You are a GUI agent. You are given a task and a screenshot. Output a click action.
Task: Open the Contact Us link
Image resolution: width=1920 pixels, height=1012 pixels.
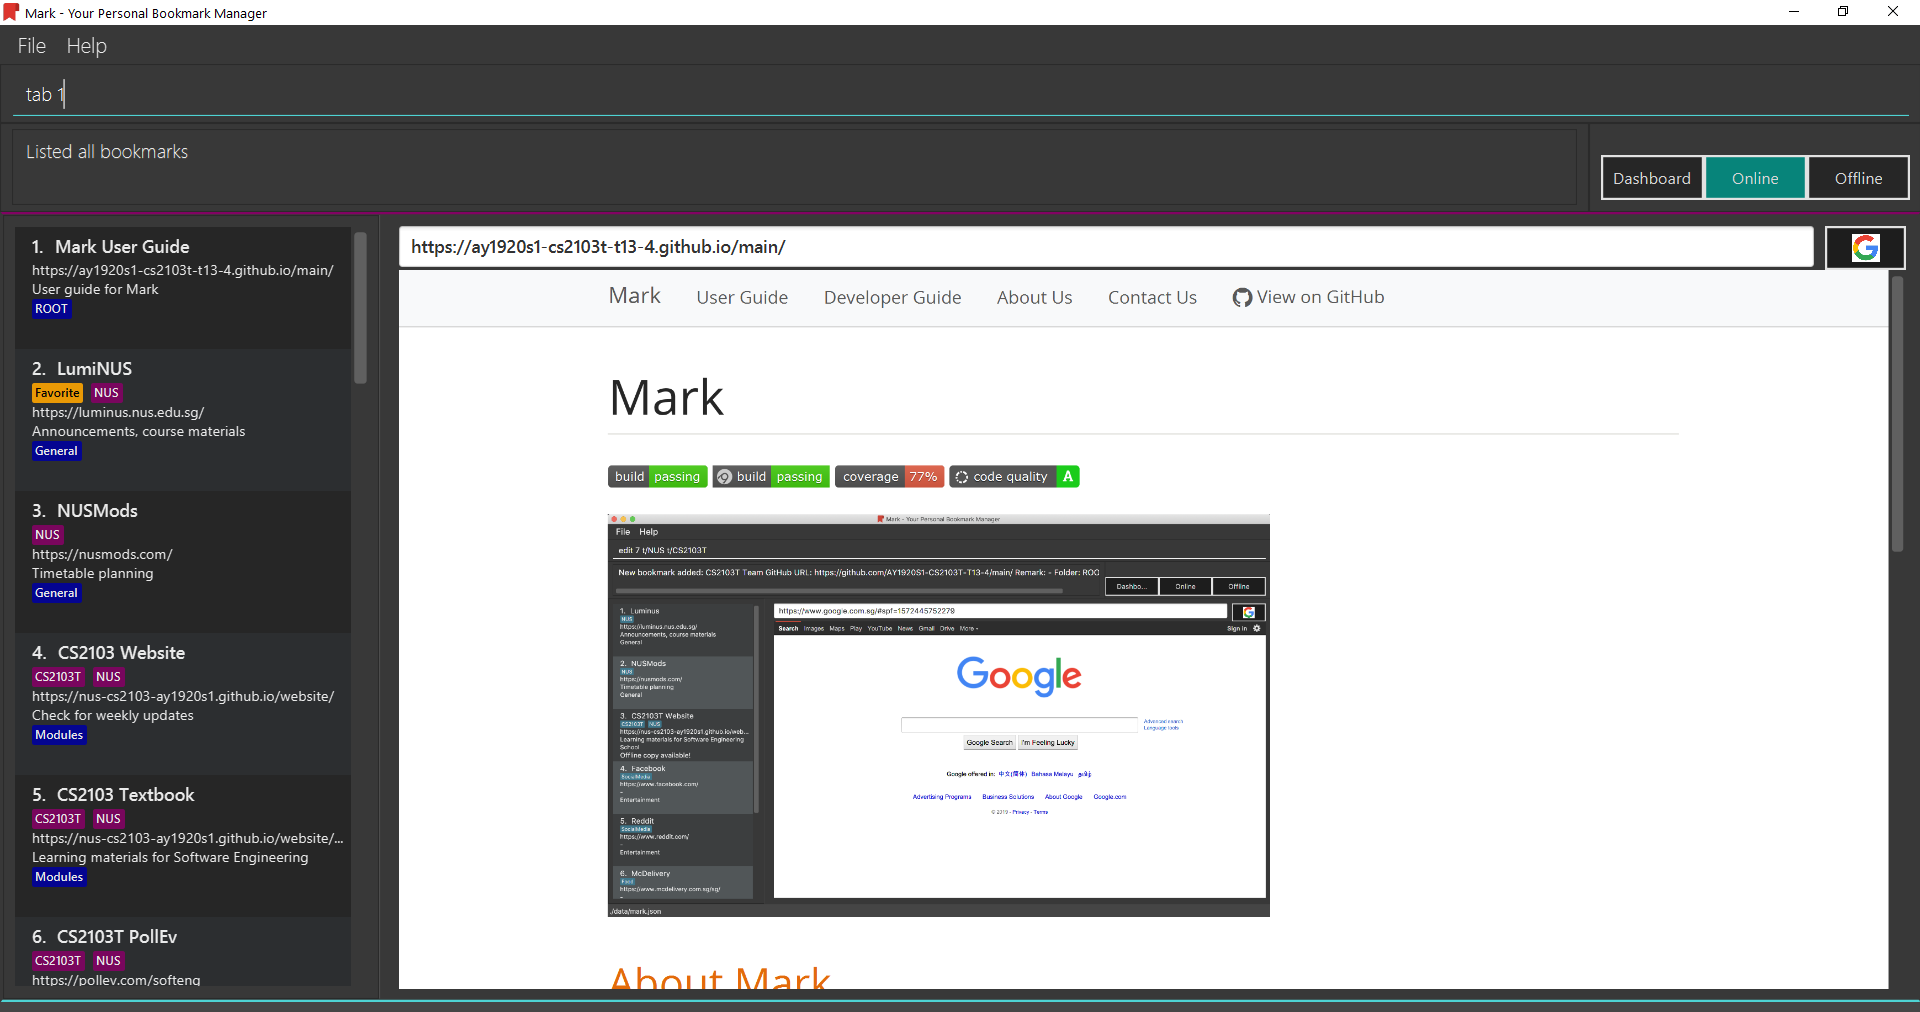[1152, 298]
